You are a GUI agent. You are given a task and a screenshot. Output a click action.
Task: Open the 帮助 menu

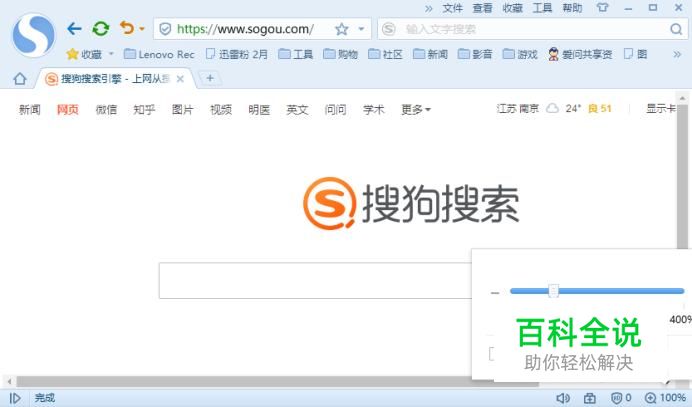point(572,8)
